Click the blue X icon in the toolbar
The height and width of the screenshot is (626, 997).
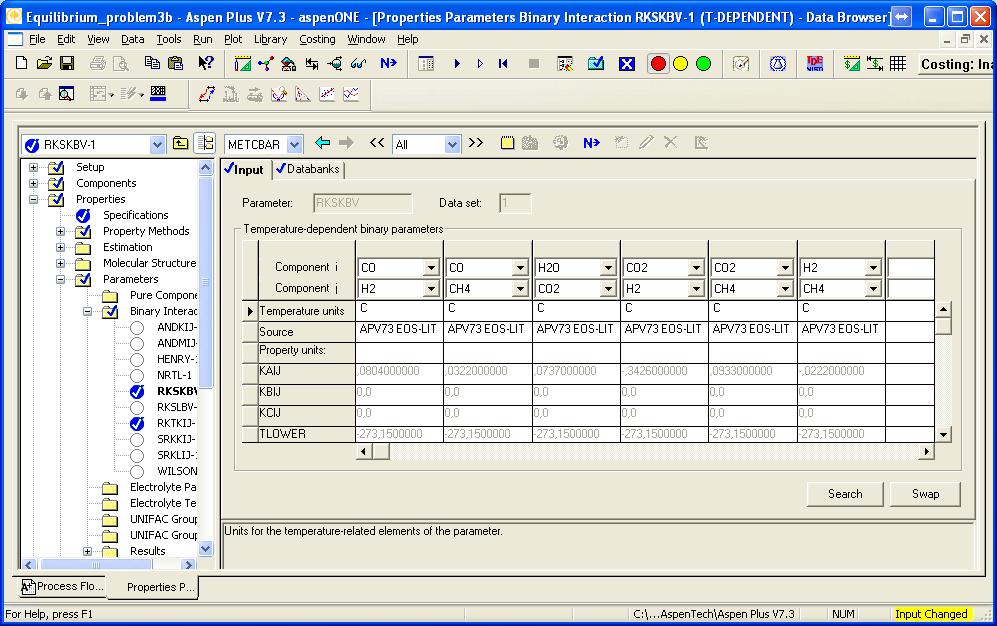click(x=627, y=64)
